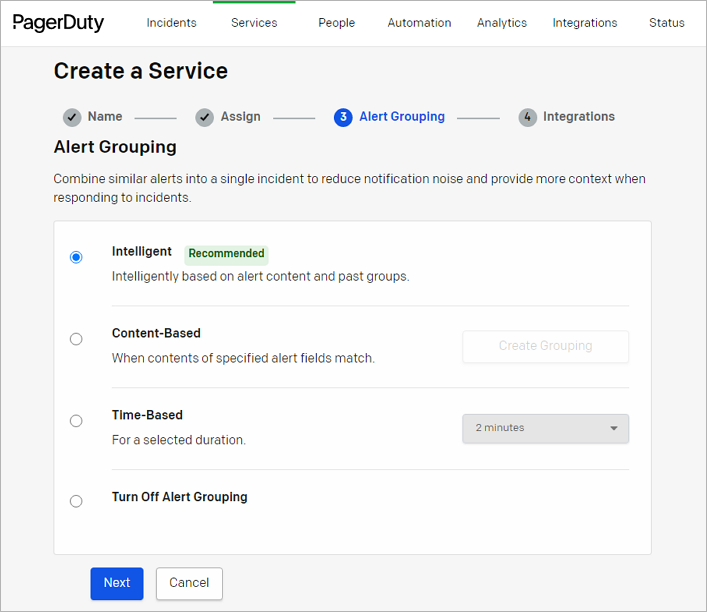Open the Incidents menu
Image resolution: width=707 pixels, height=612 pixels.
(171, 23)
